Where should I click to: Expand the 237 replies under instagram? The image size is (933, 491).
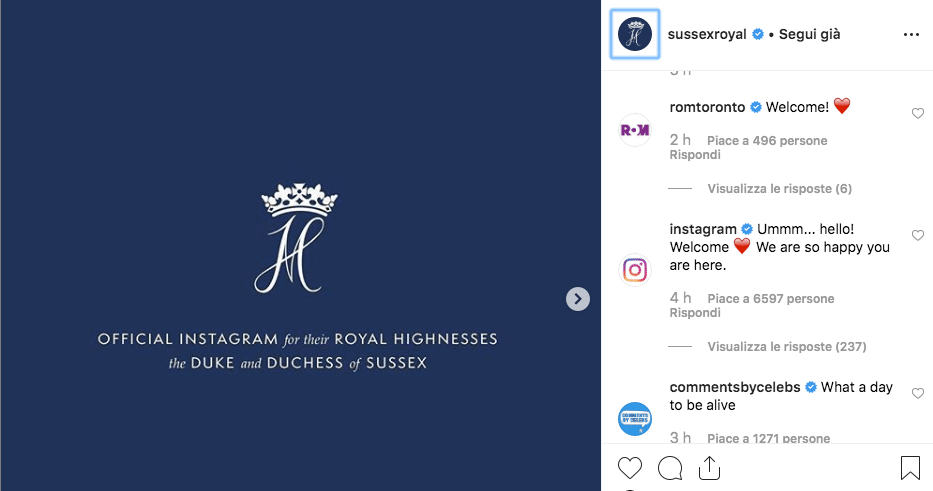click(785, 347)
